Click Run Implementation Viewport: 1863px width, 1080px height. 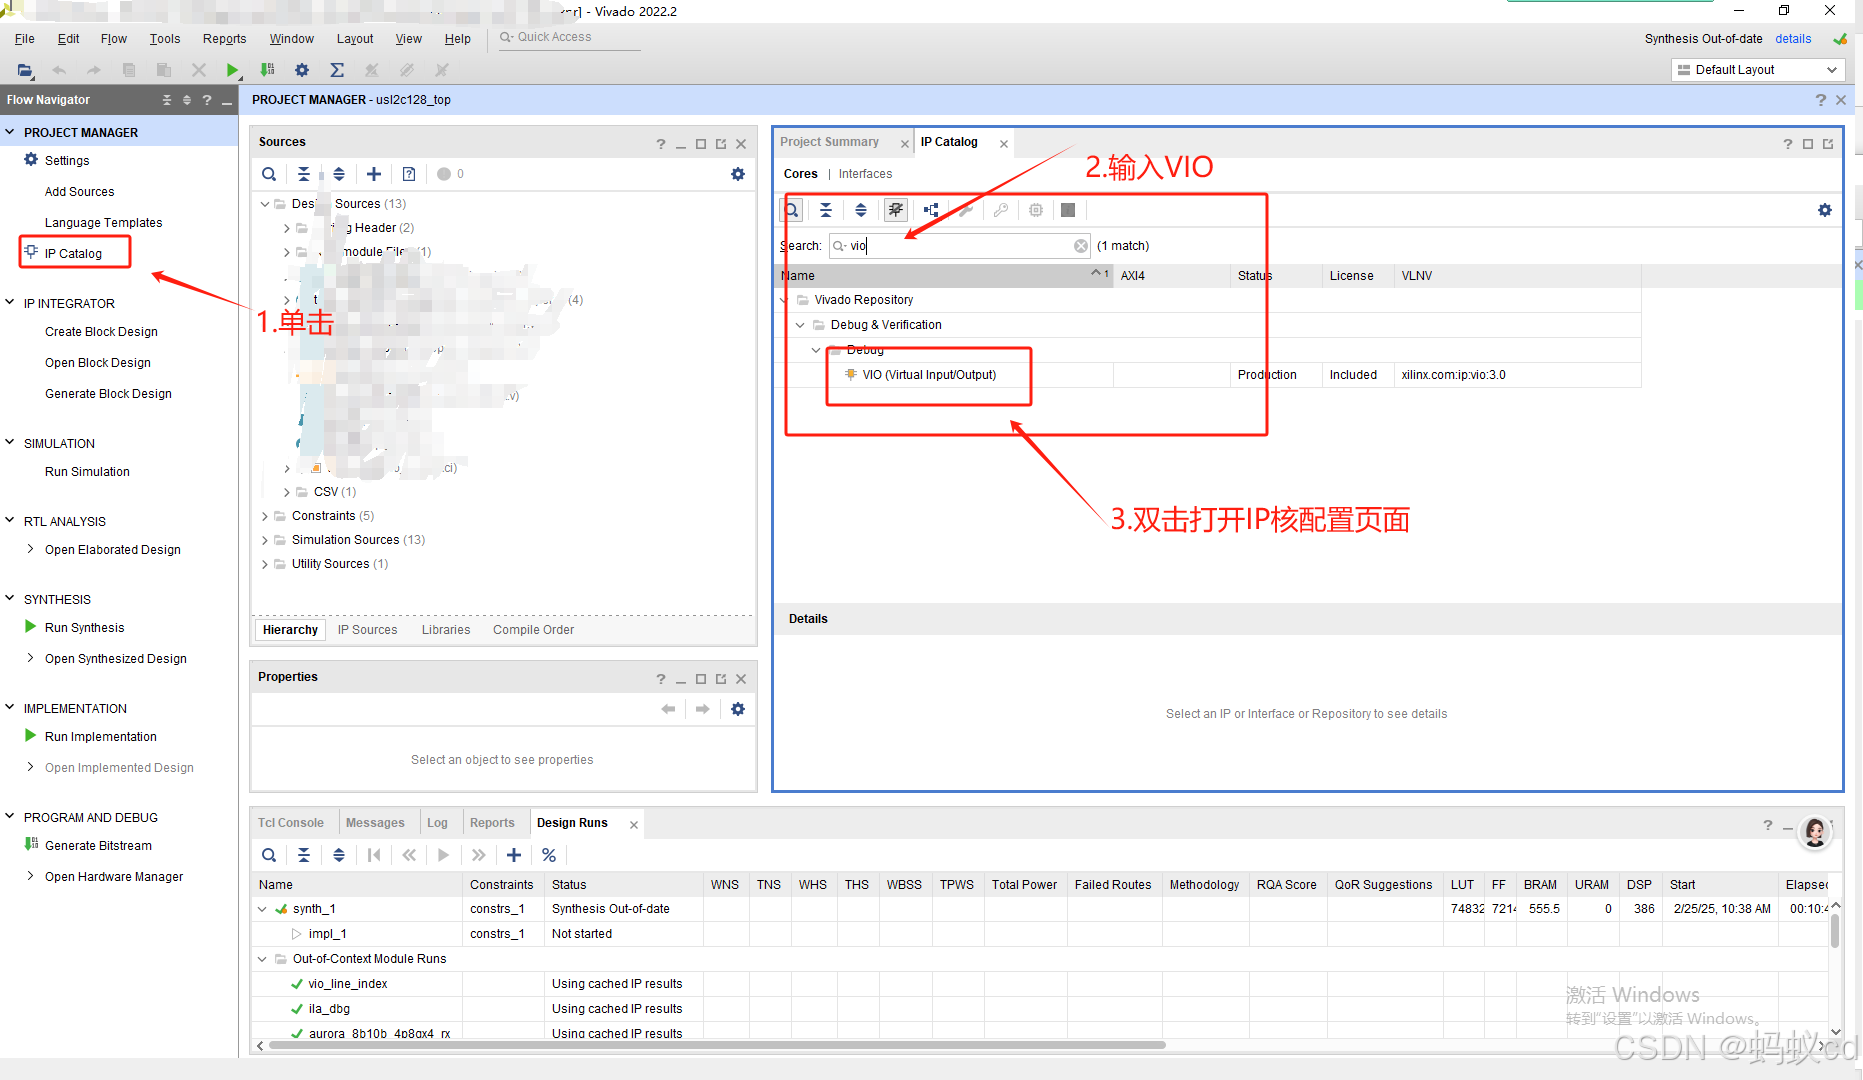coord(101,737)
